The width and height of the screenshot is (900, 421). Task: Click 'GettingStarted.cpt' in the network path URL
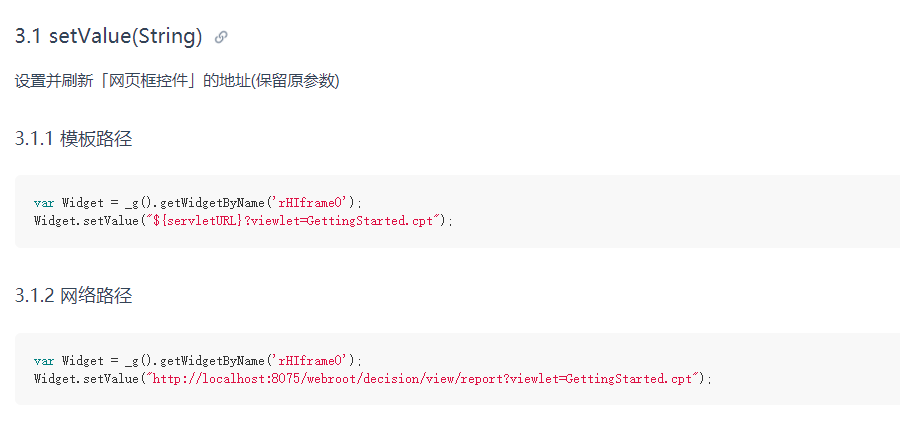coord(629,379)
